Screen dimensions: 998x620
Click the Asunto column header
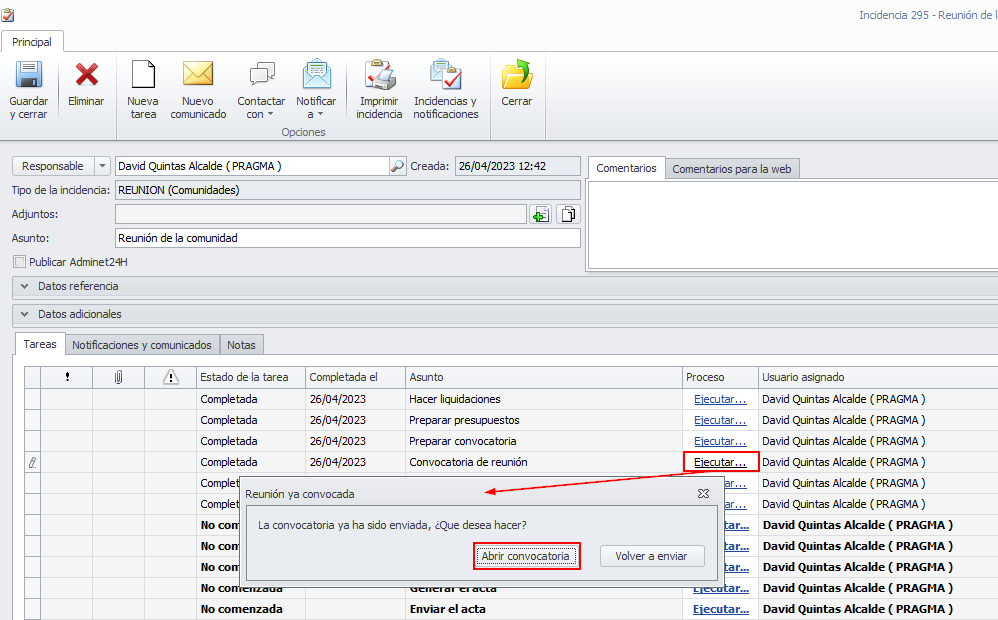544,377
